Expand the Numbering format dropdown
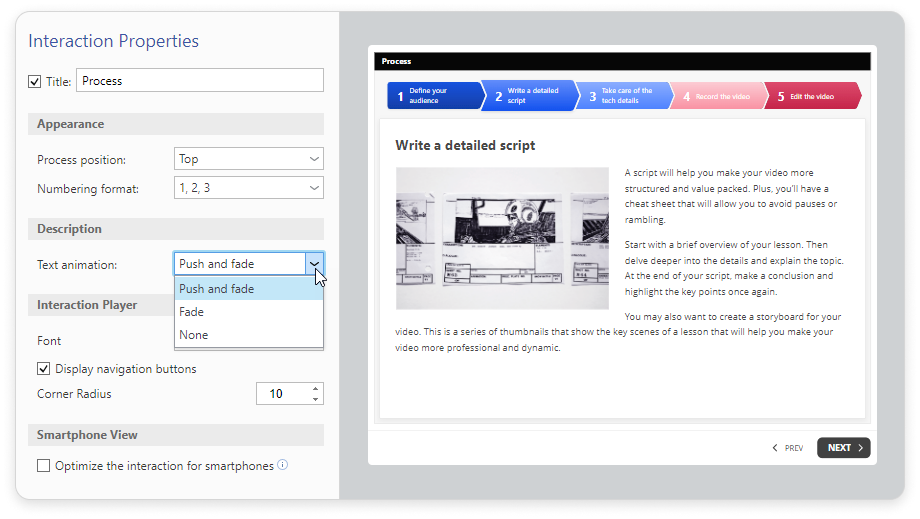This screenshot has height=519, width=920. 249,188
